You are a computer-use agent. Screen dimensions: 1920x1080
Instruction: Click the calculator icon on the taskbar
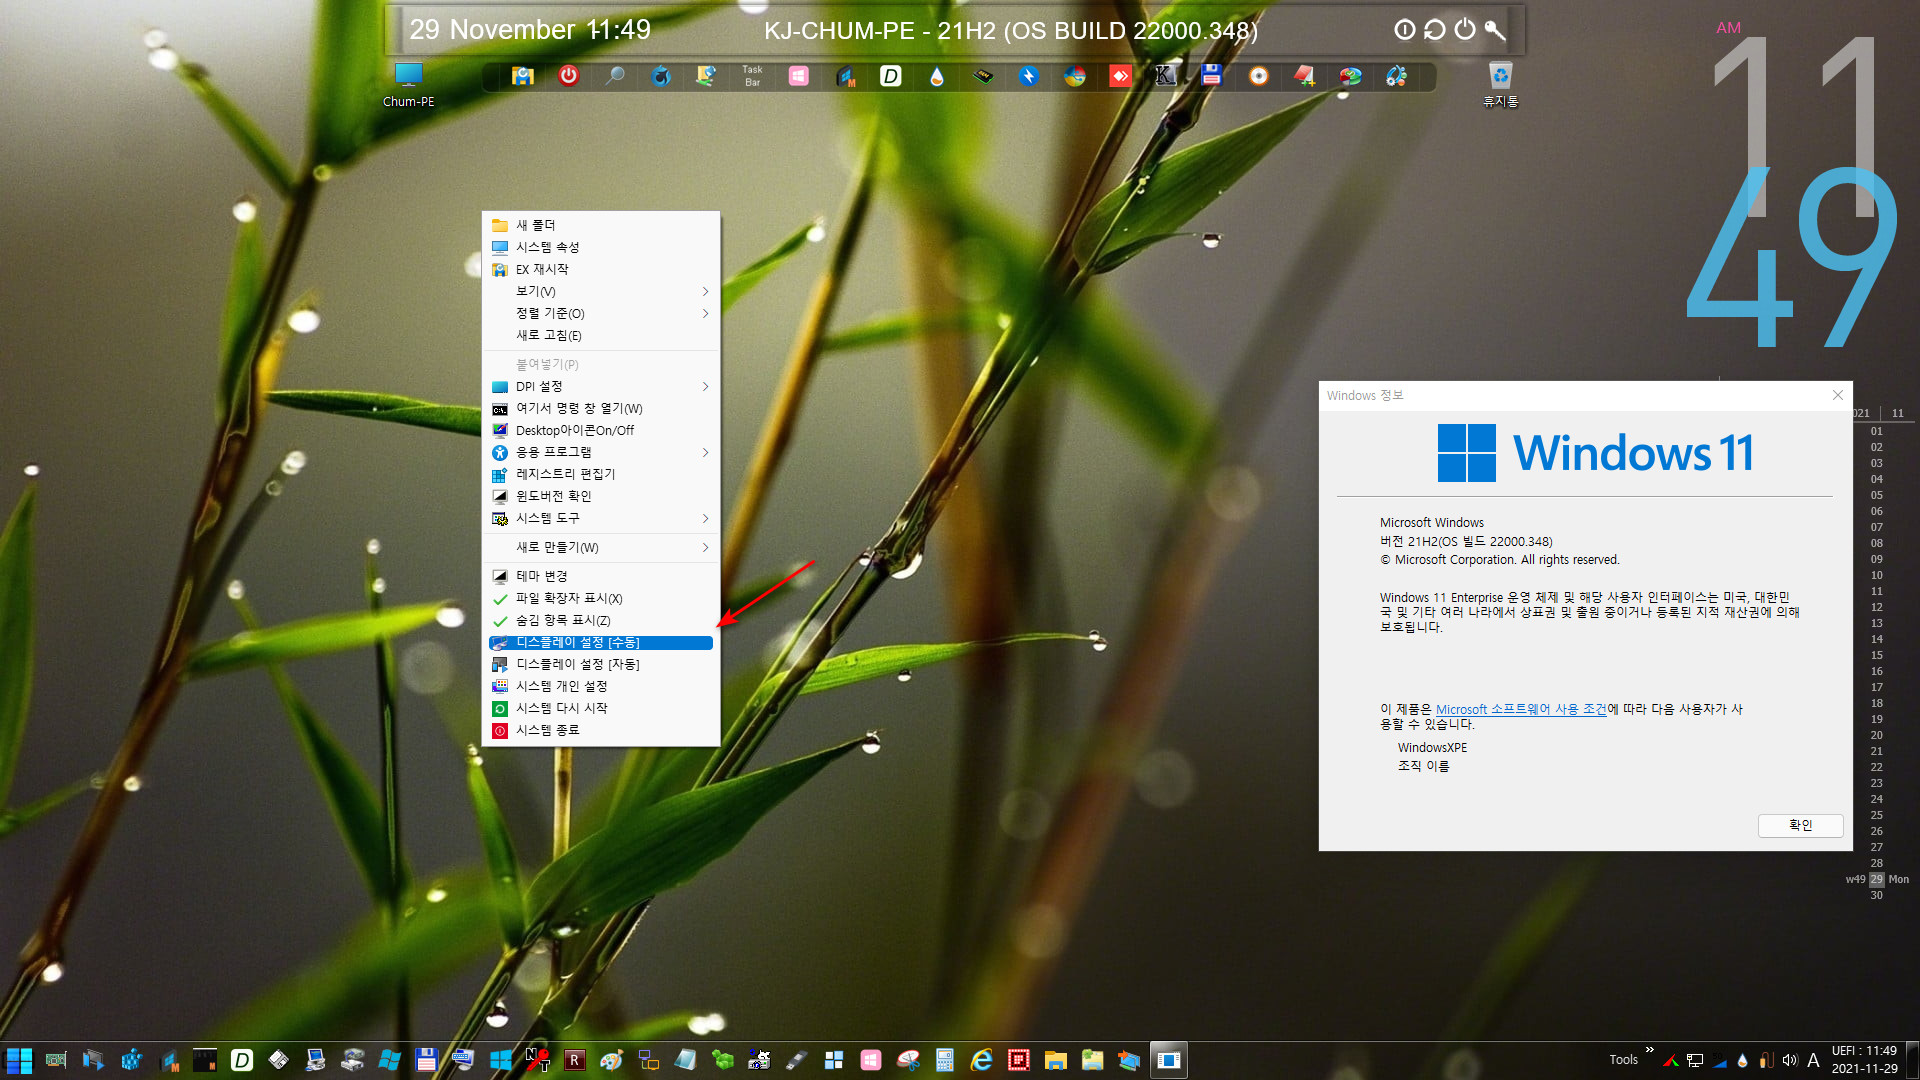pos(944,1060)
